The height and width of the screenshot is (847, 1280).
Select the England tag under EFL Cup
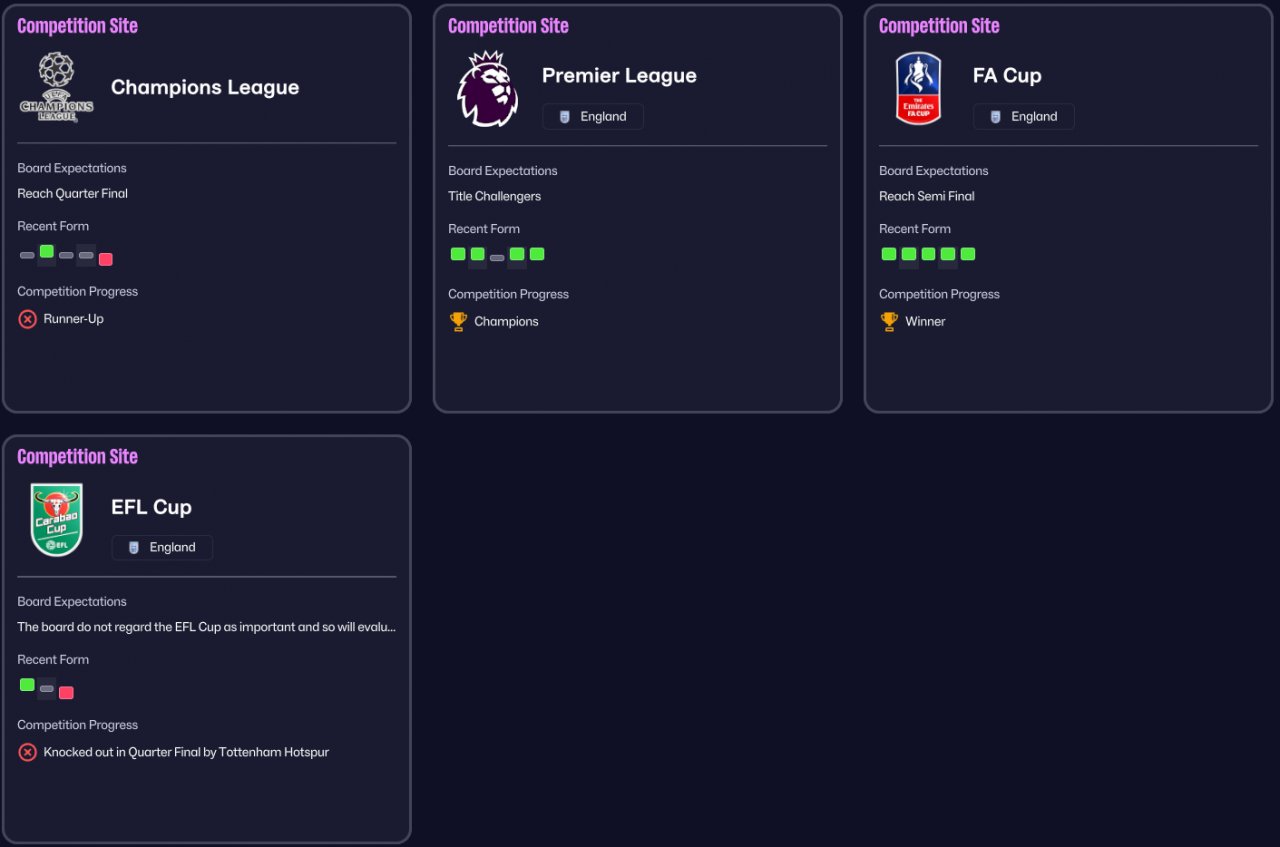tap(162, 547)
